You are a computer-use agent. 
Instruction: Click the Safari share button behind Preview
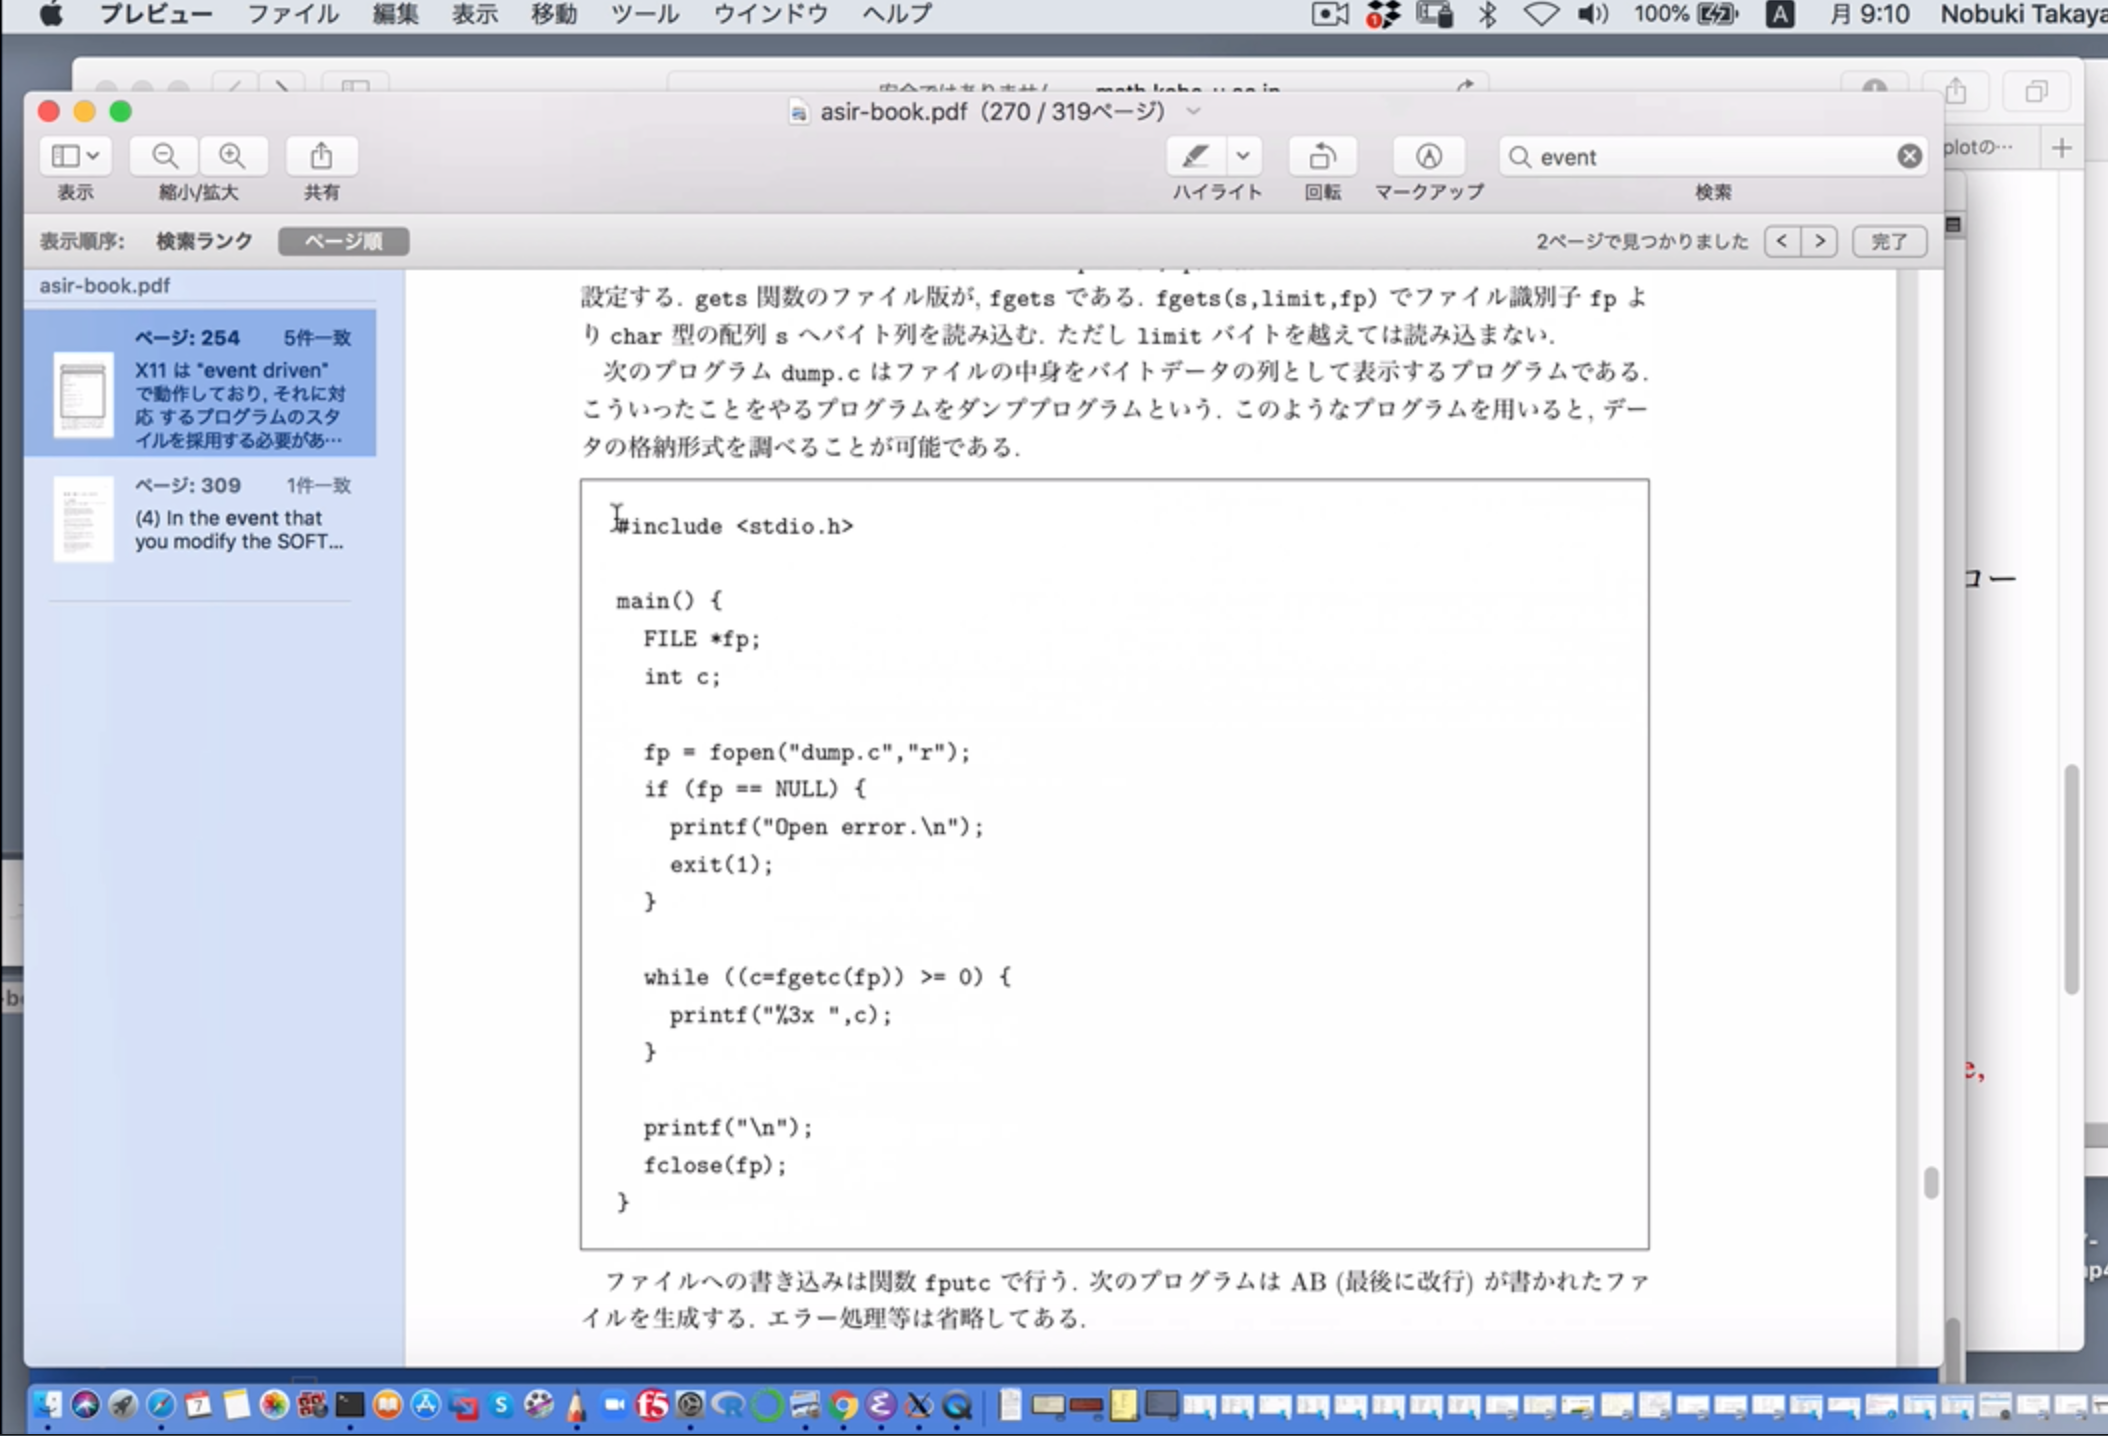(x=1956, y=91)
